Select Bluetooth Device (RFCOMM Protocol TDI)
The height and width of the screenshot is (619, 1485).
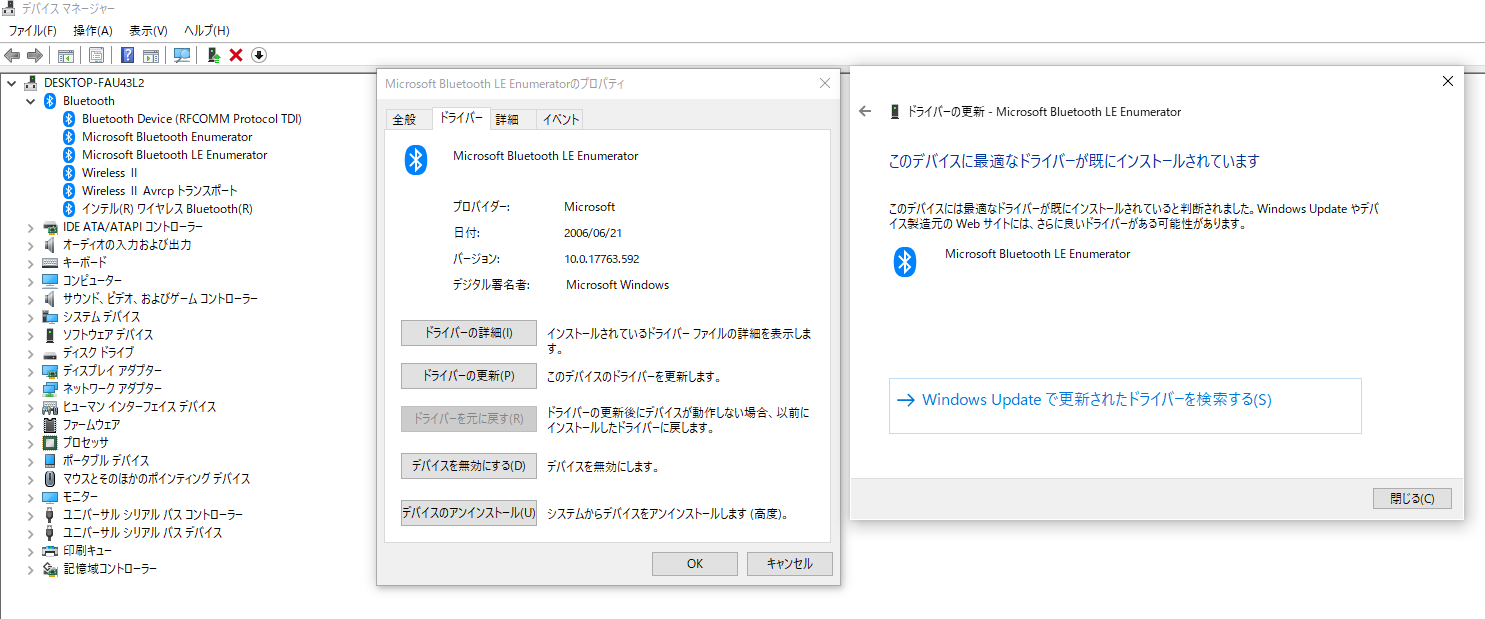[x=191, y=119]
